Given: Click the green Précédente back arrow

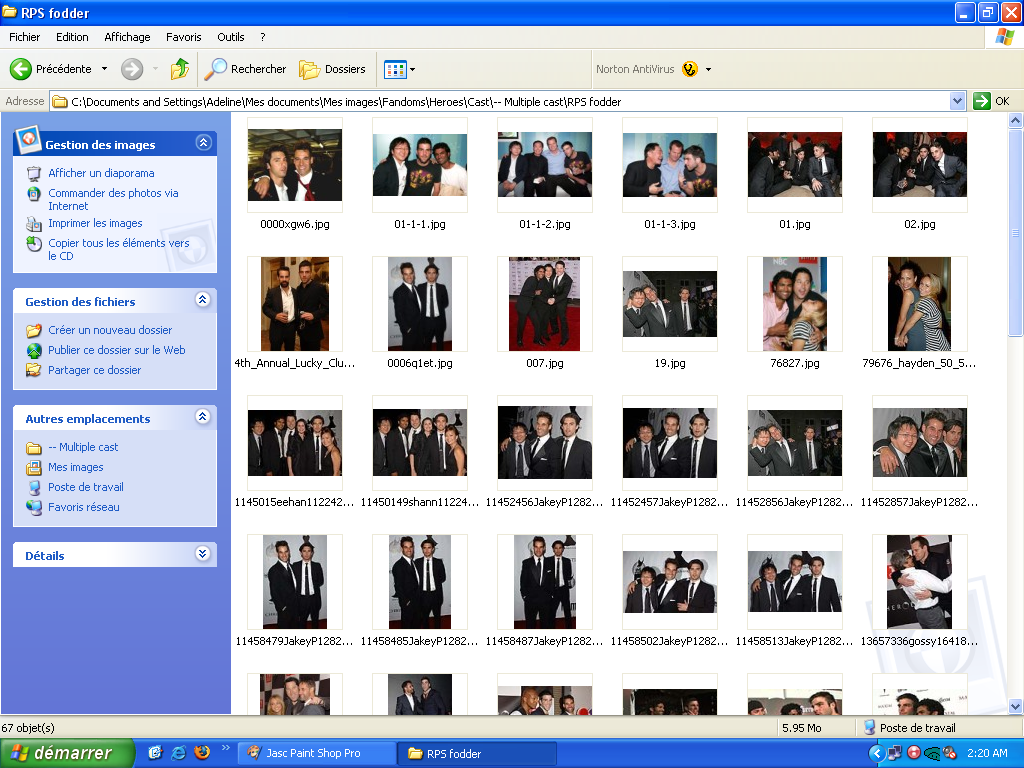Looking at the screenshot, I should coord(21,69).
